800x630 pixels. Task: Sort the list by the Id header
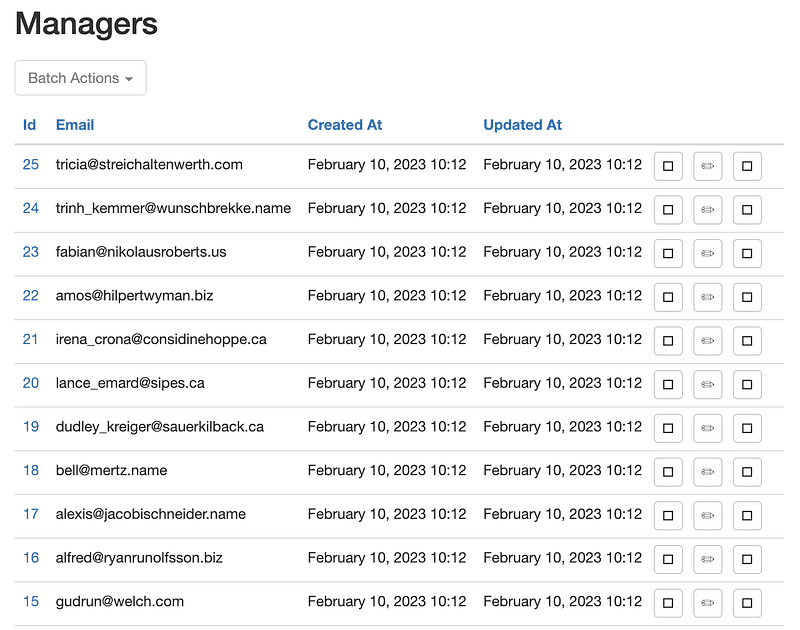[x=30, y=124]
